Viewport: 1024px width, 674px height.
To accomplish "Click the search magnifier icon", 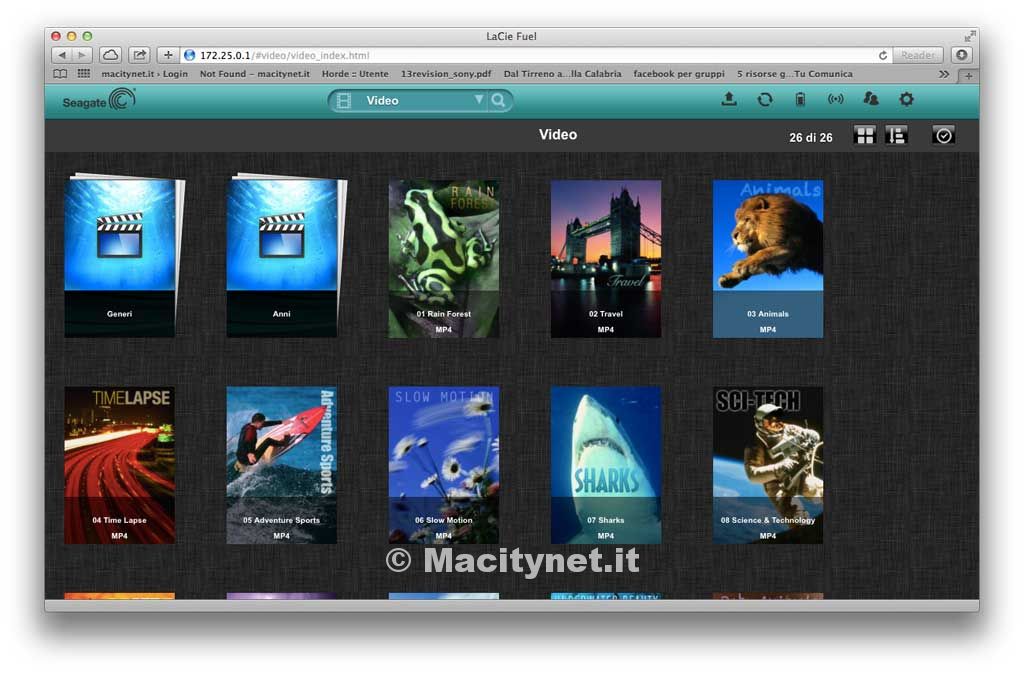I will (498, 101).
